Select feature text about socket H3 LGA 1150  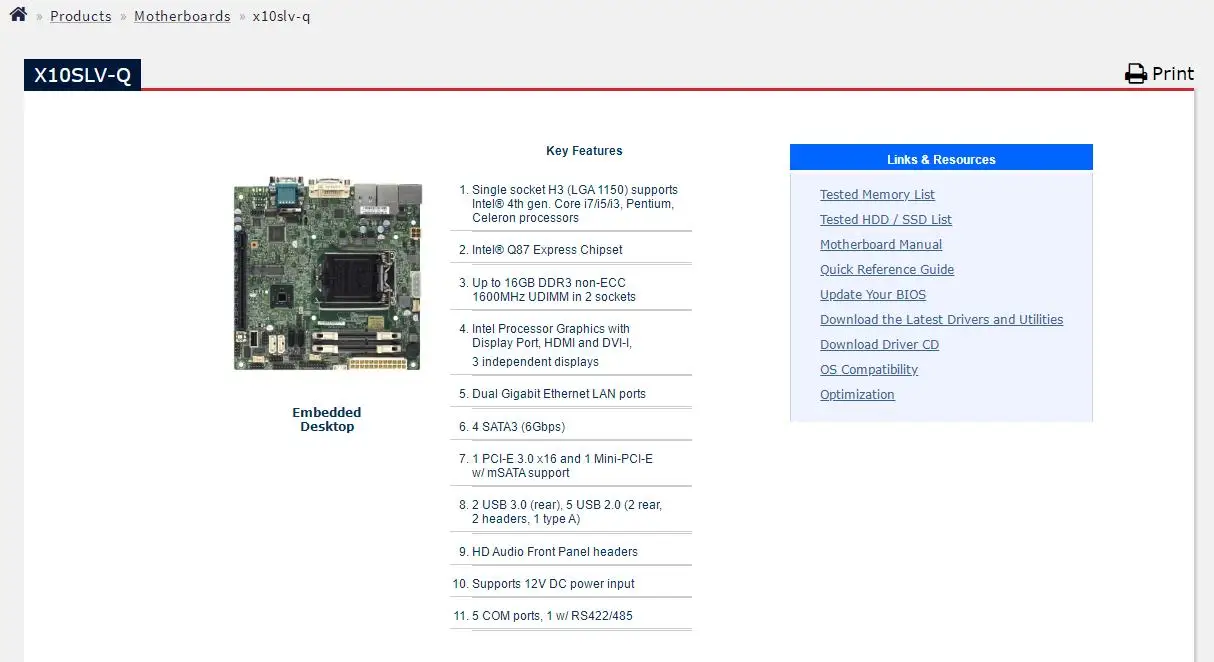point(575,204)
